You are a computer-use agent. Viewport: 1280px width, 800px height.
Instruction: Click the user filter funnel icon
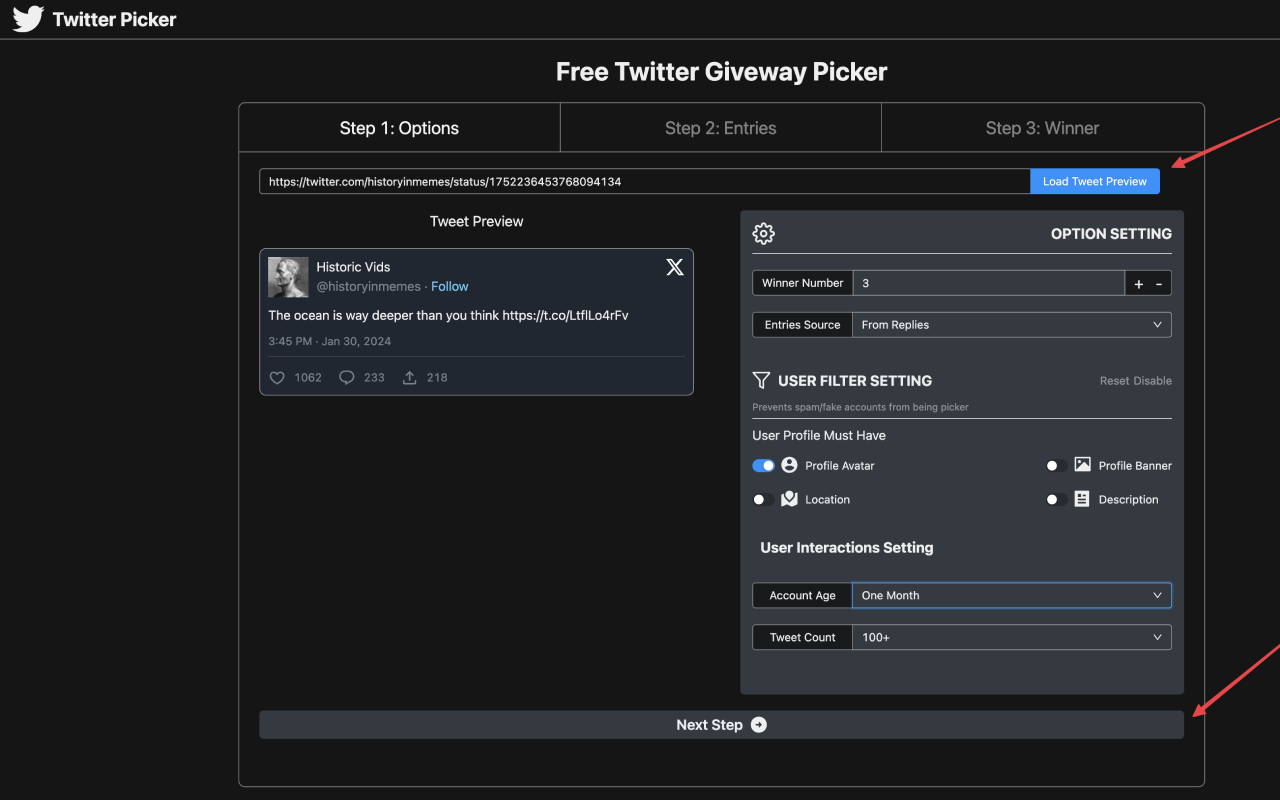(761, 380)
